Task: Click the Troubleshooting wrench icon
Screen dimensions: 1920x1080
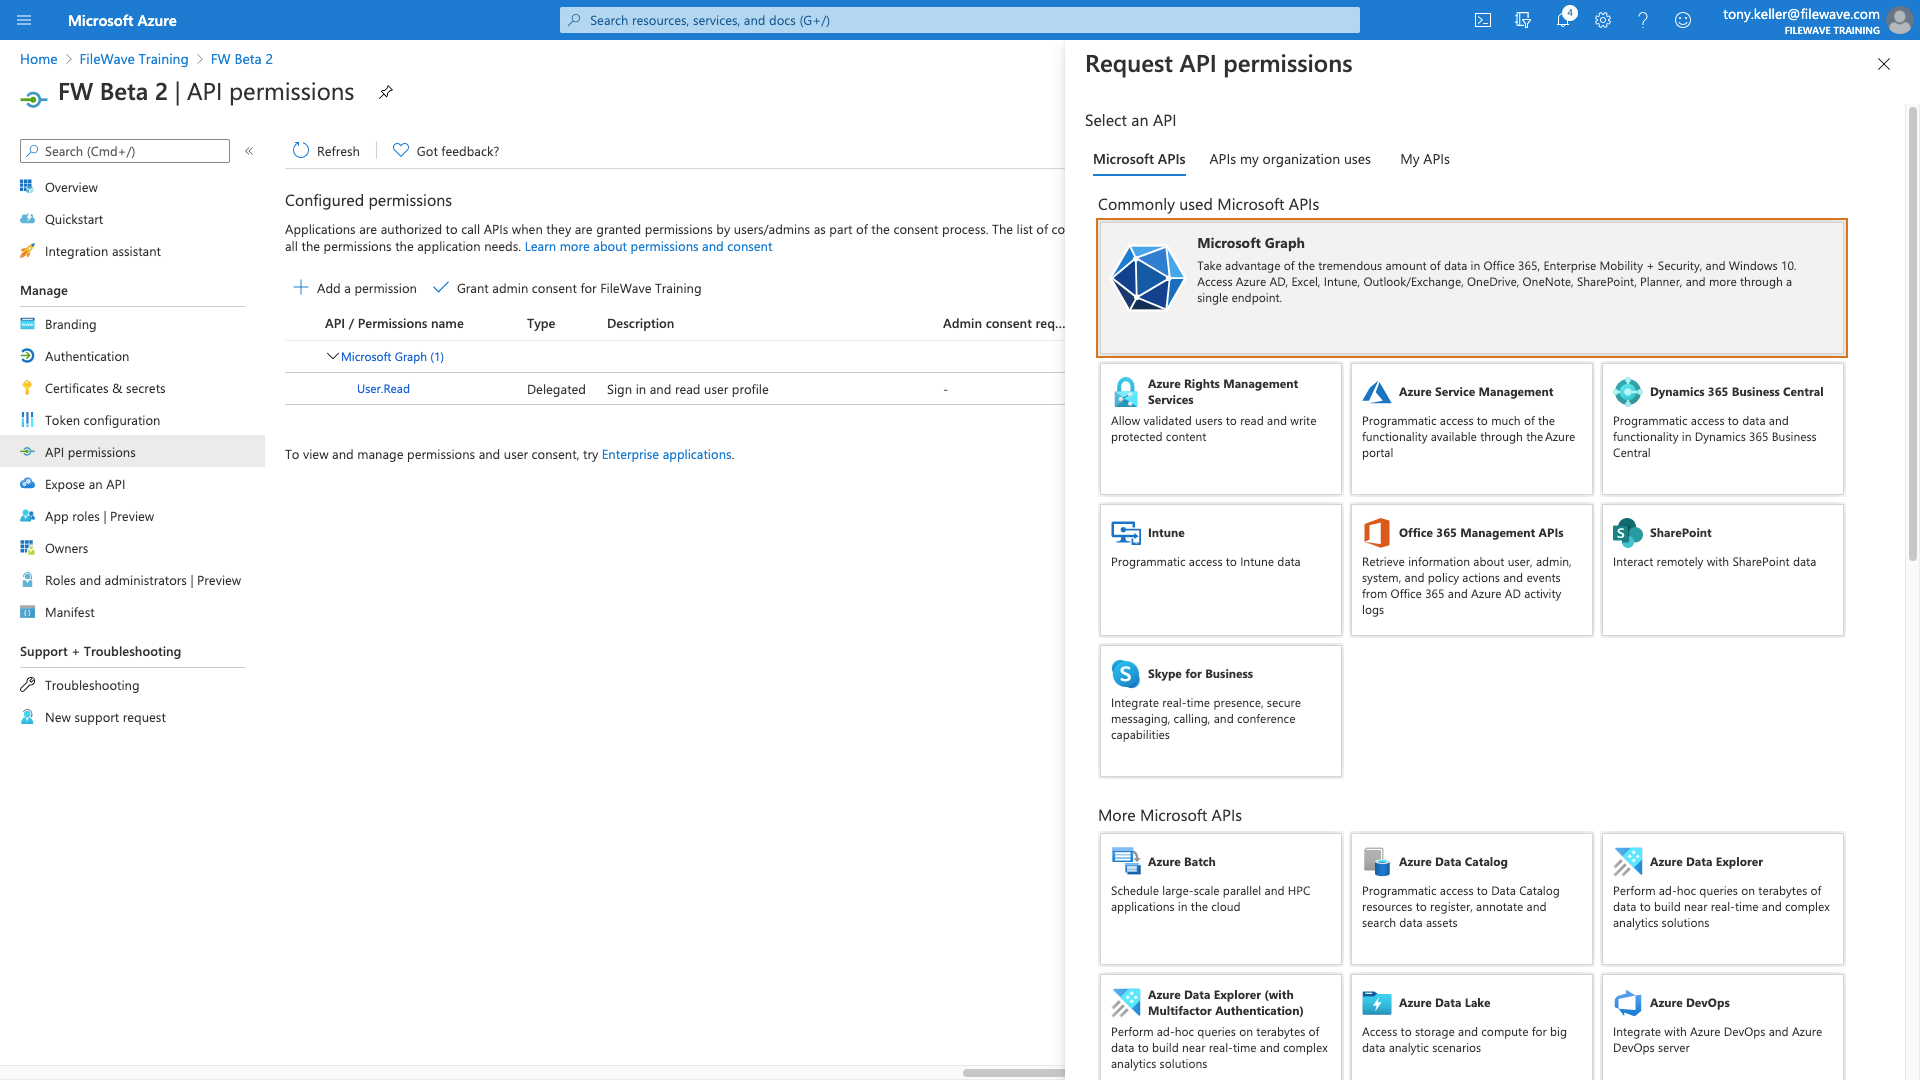Action: [x=27, y=685]
